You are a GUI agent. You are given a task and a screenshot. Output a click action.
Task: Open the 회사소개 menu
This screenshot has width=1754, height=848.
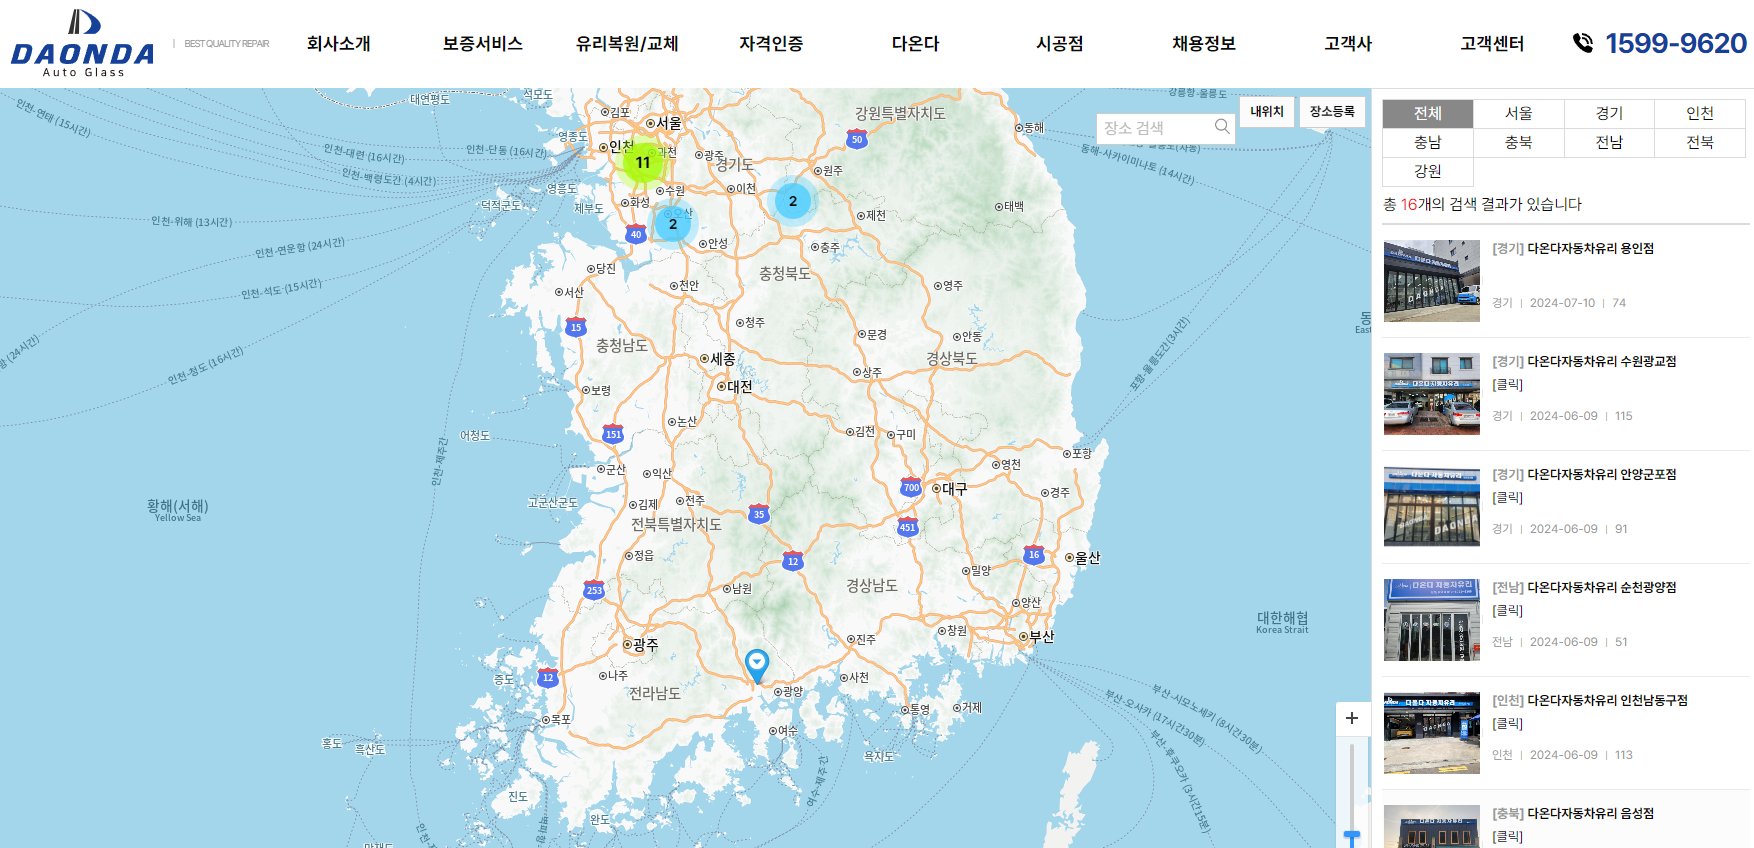(339, 43)
